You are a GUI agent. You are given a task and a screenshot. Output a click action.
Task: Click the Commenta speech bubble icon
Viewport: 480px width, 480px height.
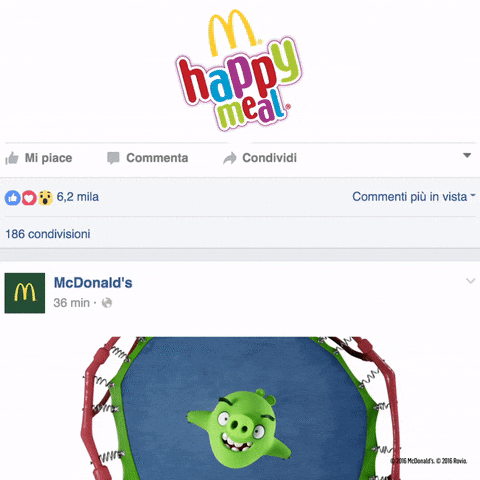pos(113,158)
